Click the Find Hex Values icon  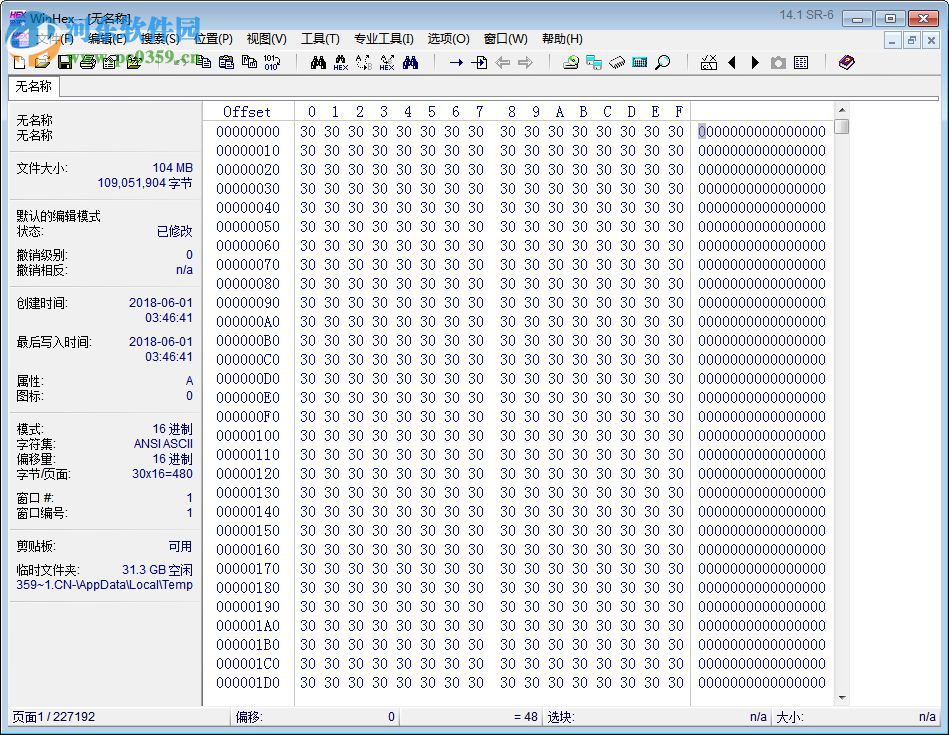(x=341, y=62)
